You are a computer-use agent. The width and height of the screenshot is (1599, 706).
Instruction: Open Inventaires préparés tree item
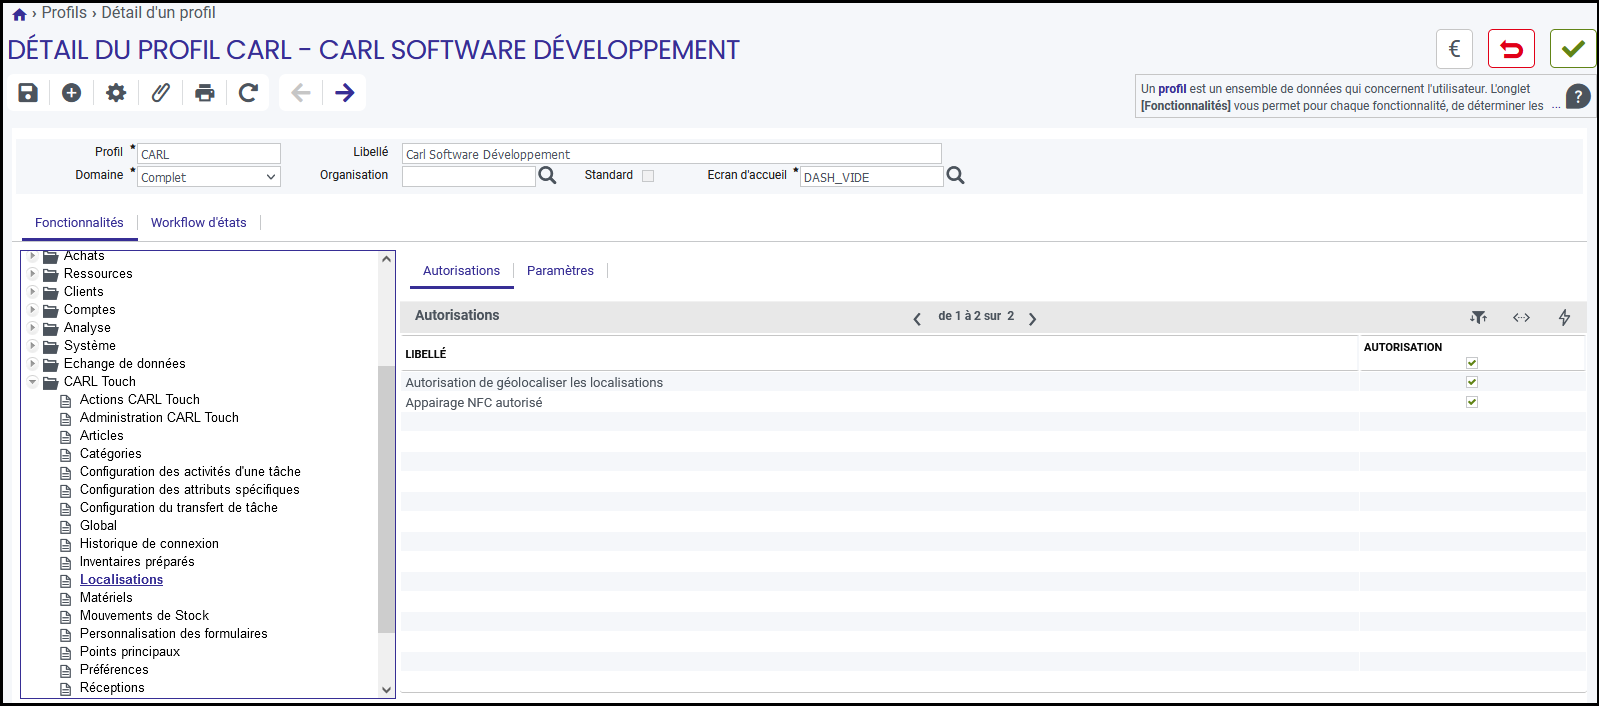[137, 562]
